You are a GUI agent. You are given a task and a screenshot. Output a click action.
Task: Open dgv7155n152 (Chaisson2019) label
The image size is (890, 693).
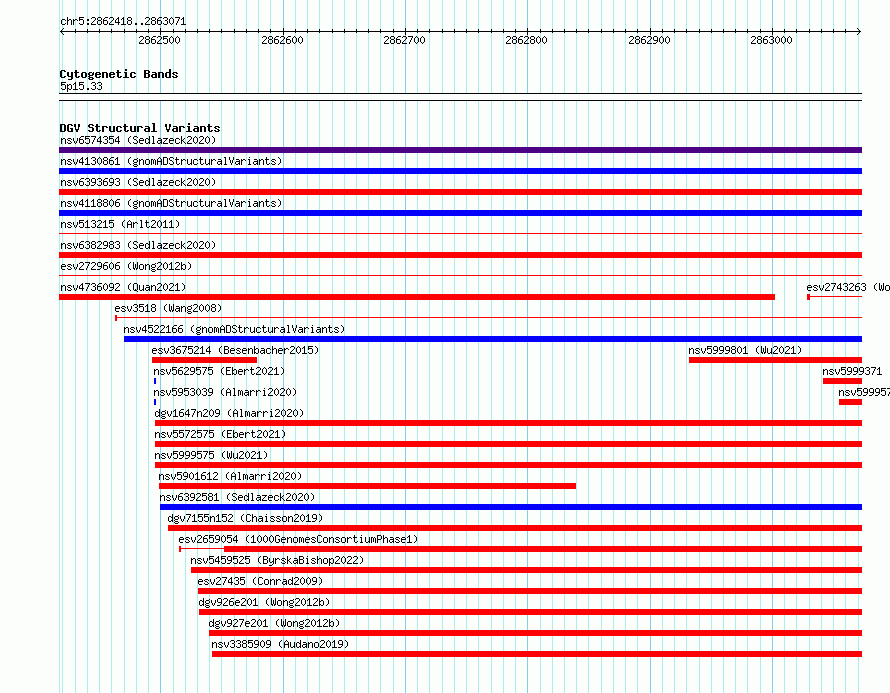pyautogui.click(x=245, y=518)
